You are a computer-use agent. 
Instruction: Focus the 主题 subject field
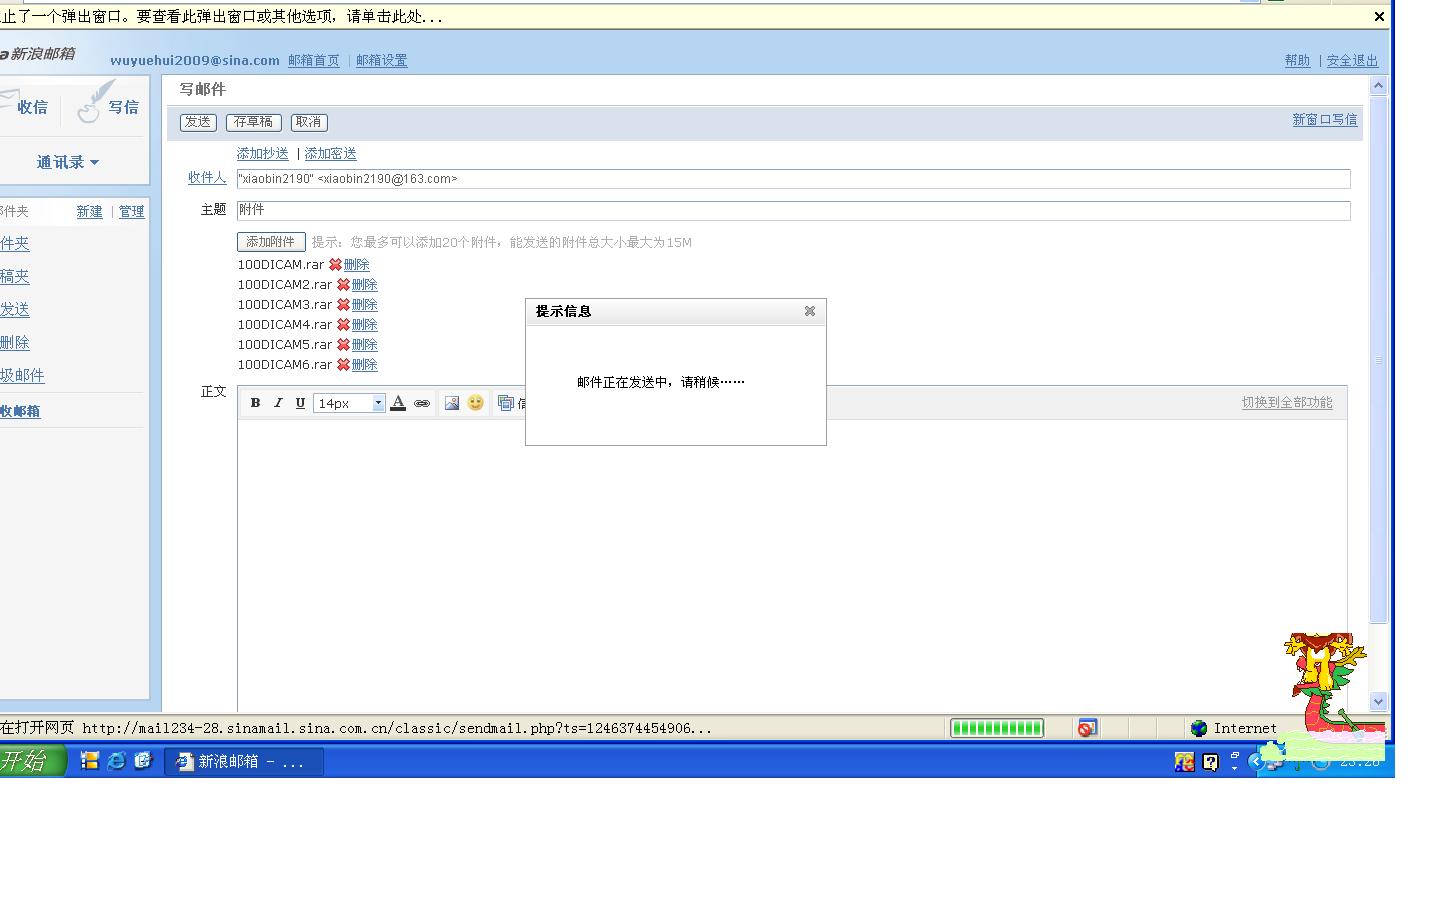click(x=794, y=211)
